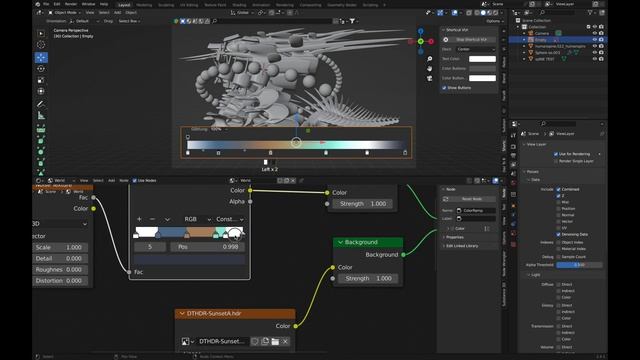
Task: Select the Scale tool in viewport toolbar
Action: pos(41,80)
